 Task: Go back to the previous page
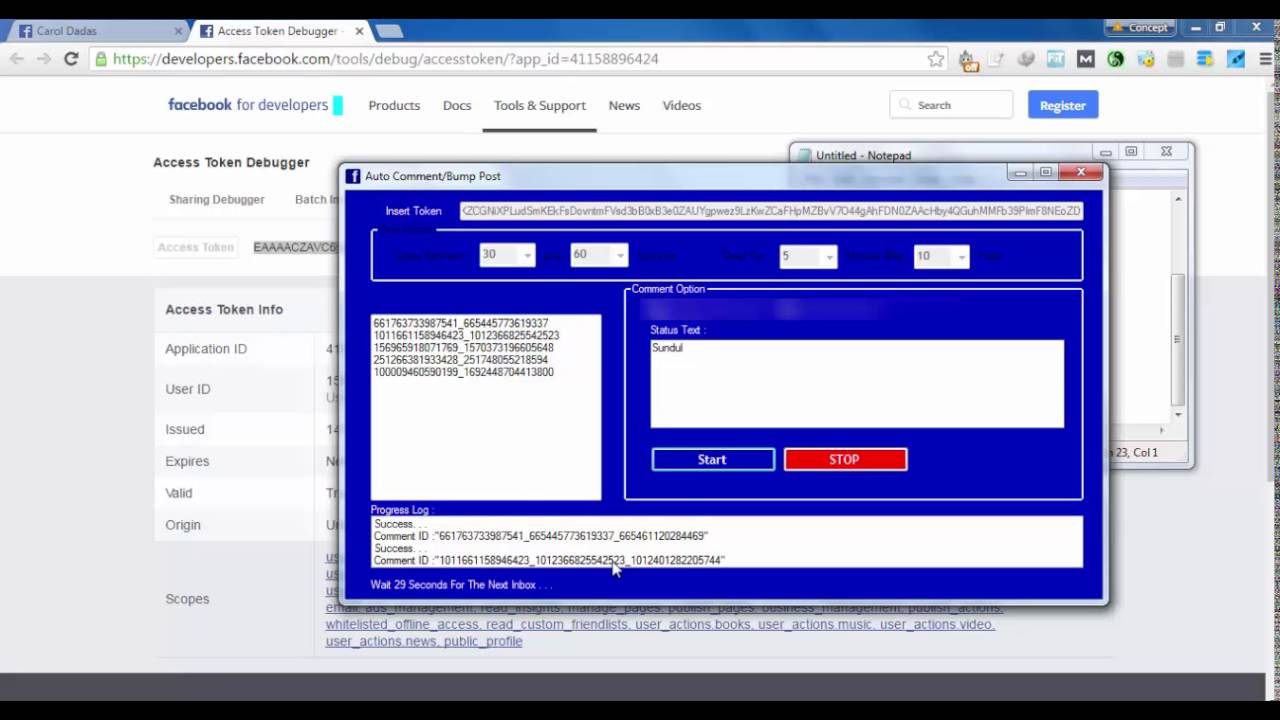[x=17, y=59]
